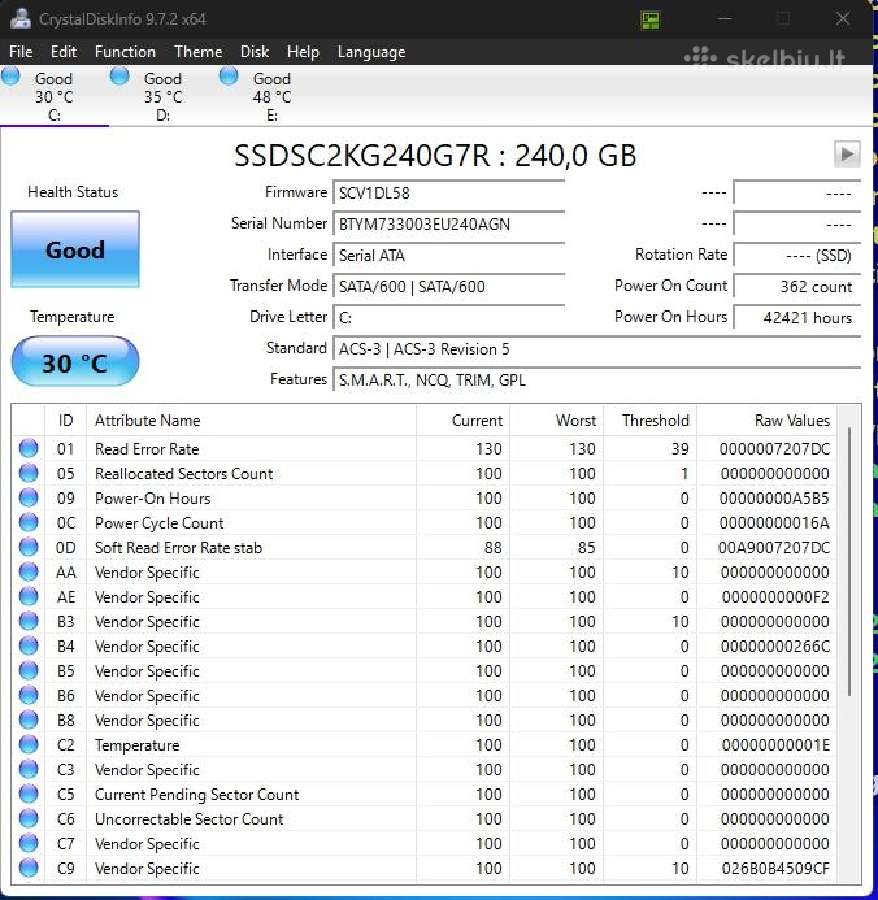This screenshot has height=900, width=878.
Task: Click the ID column header
Action: tap(65, 420)
